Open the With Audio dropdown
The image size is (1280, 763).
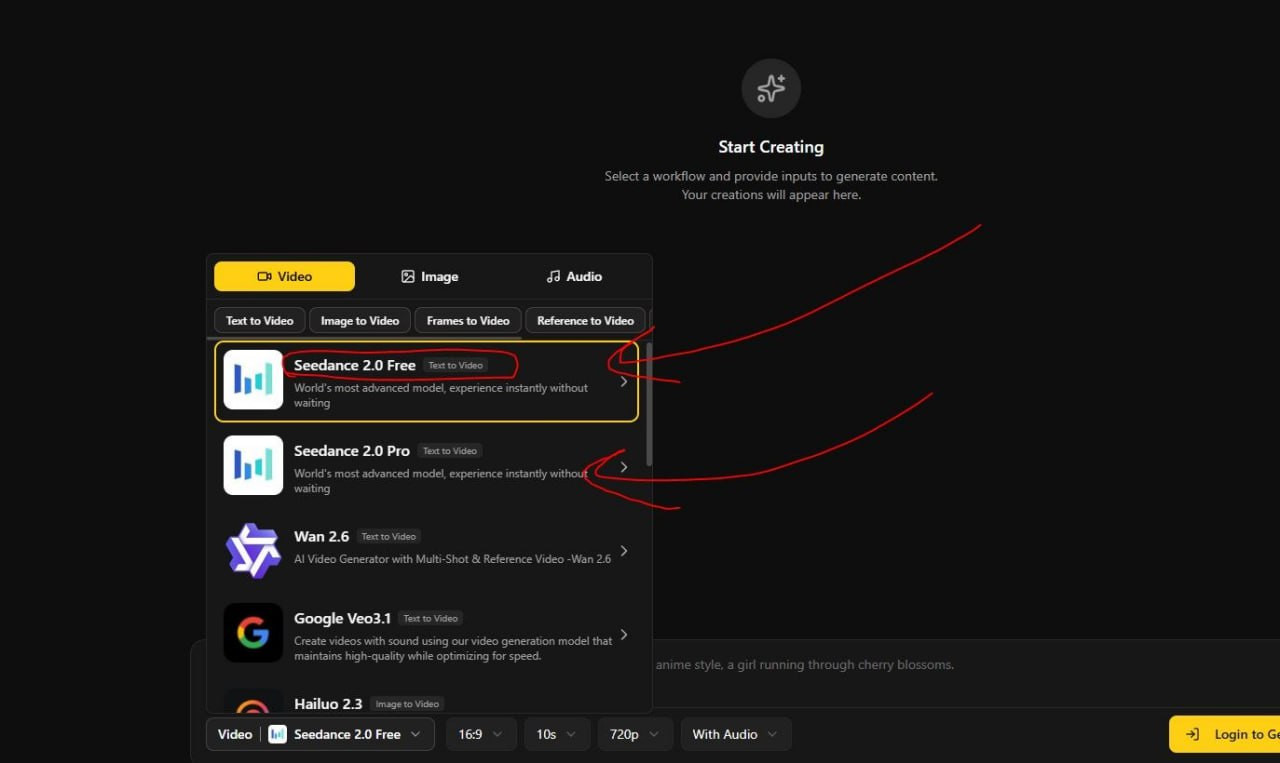pos(736,734)
